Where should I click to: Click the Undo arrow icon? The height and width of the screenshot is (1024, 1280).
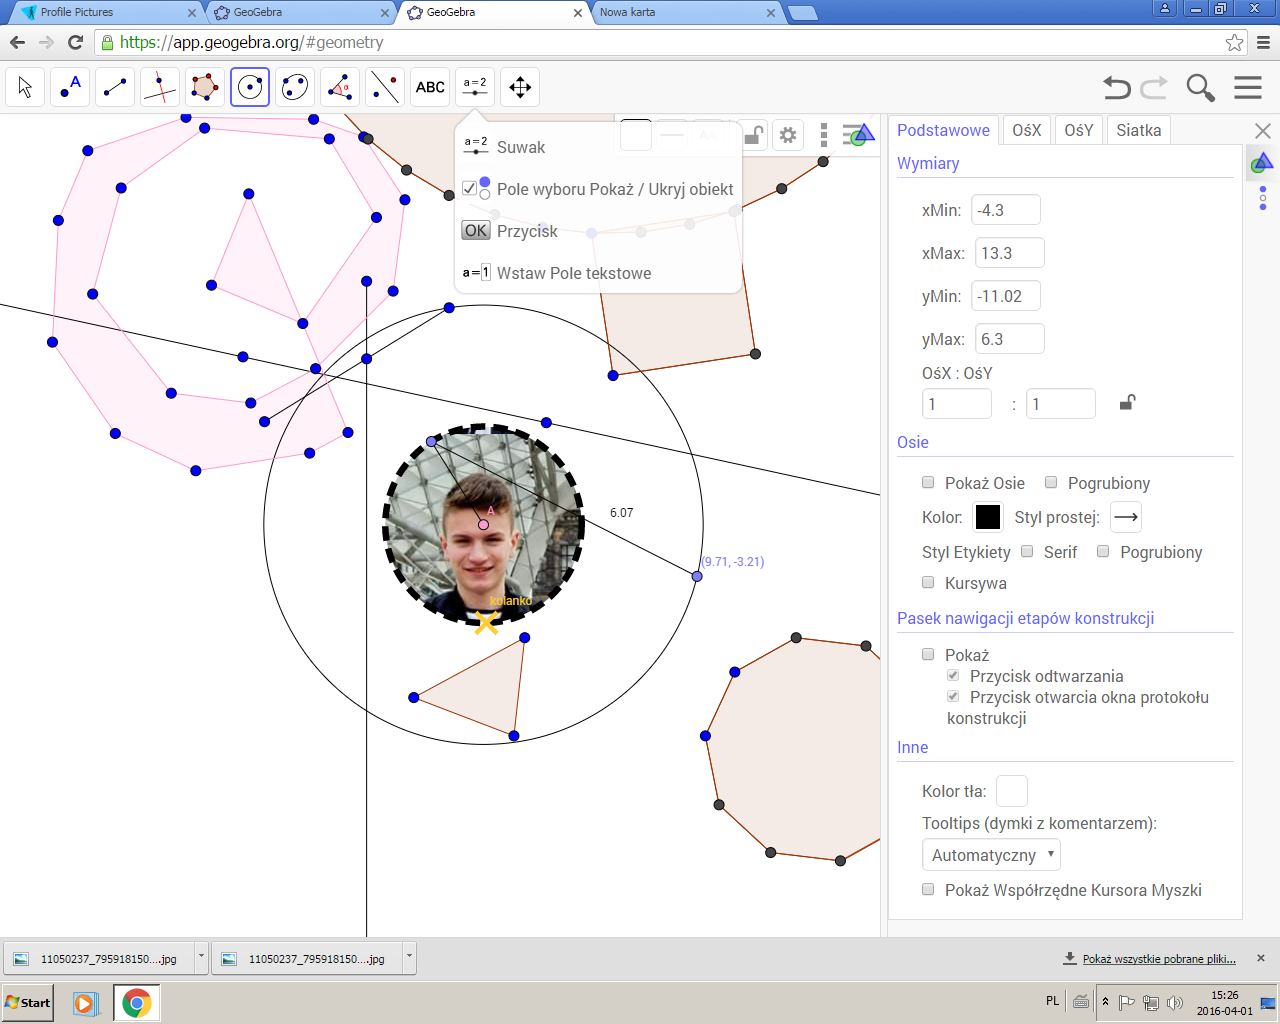1116,88
